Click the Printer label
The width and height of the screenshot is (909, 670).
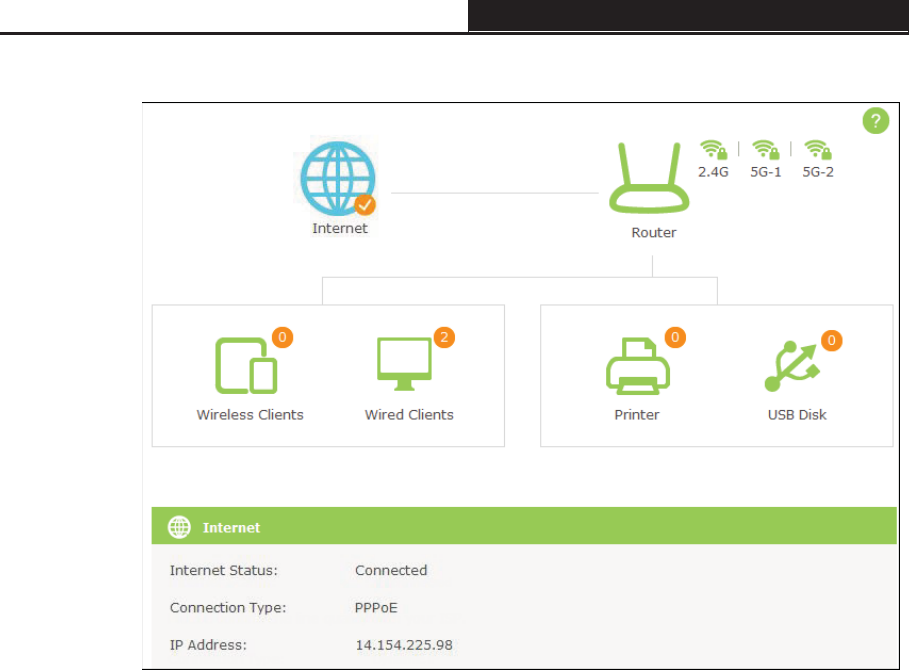[x=637, y=414]
